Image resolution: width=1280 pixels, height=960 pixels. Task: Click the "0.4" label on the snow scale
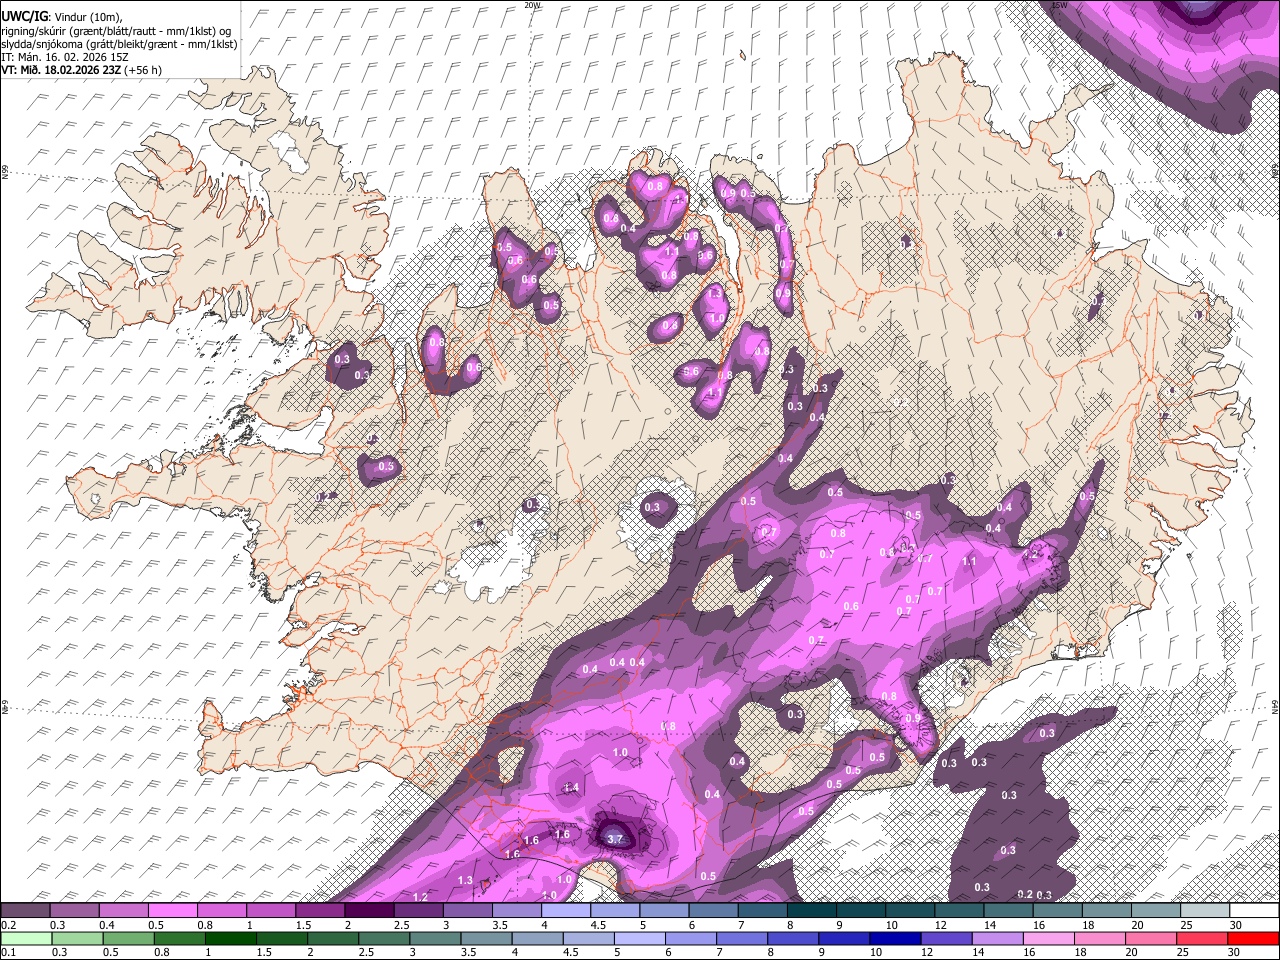coord(107,925)
